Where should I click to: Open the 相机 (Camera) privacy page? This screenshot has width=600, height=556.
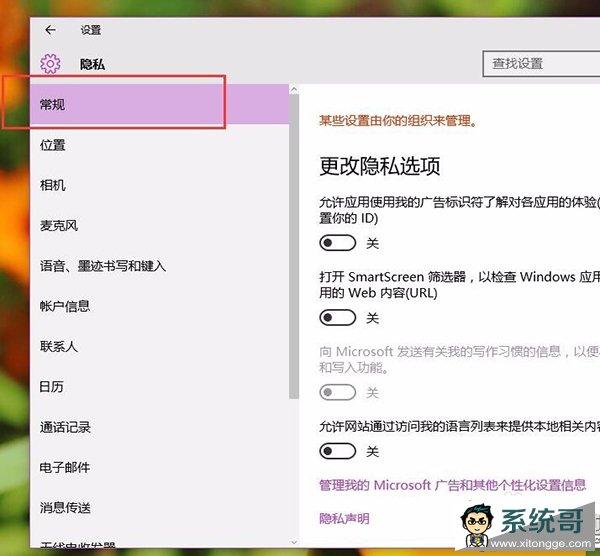(54, 186)
